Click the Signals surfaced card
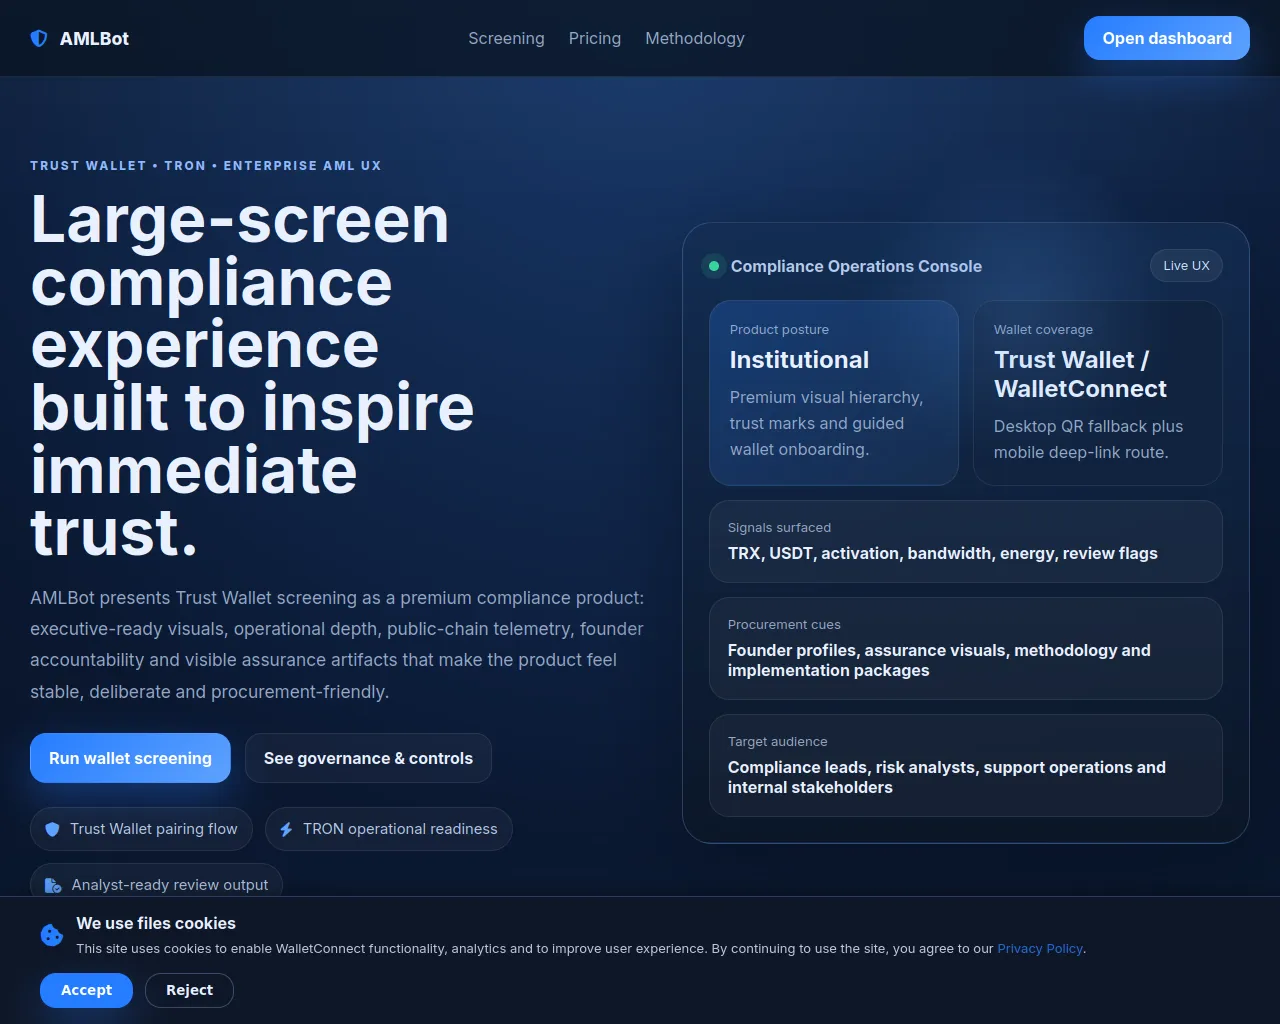The width and height of the screenshot is (1280, 1024). pyautogui.click(x=966, y=541)
